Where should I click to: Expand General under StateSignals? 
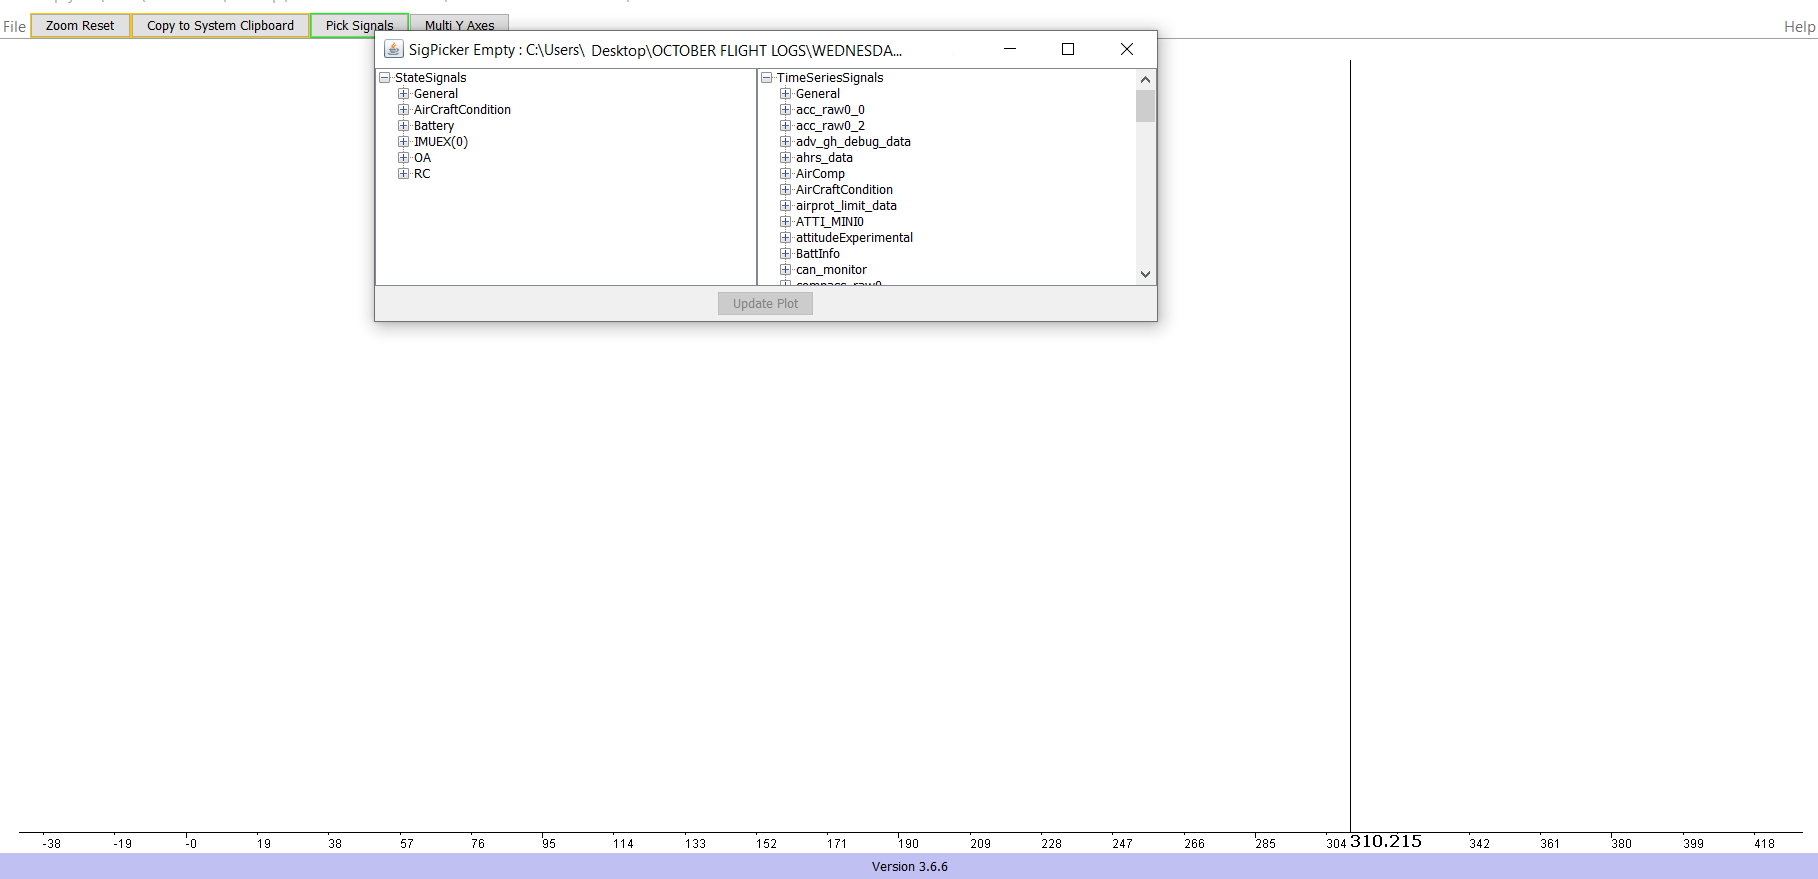(404, 94)
